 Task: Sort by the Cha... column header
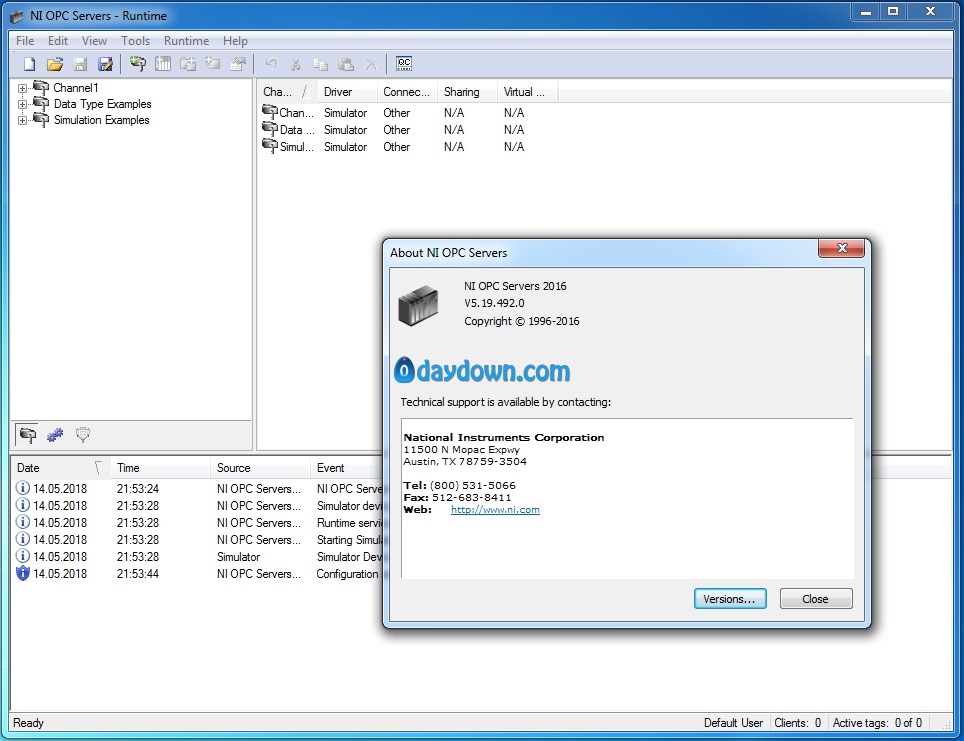pyautogui.click(x=287, y=92)
